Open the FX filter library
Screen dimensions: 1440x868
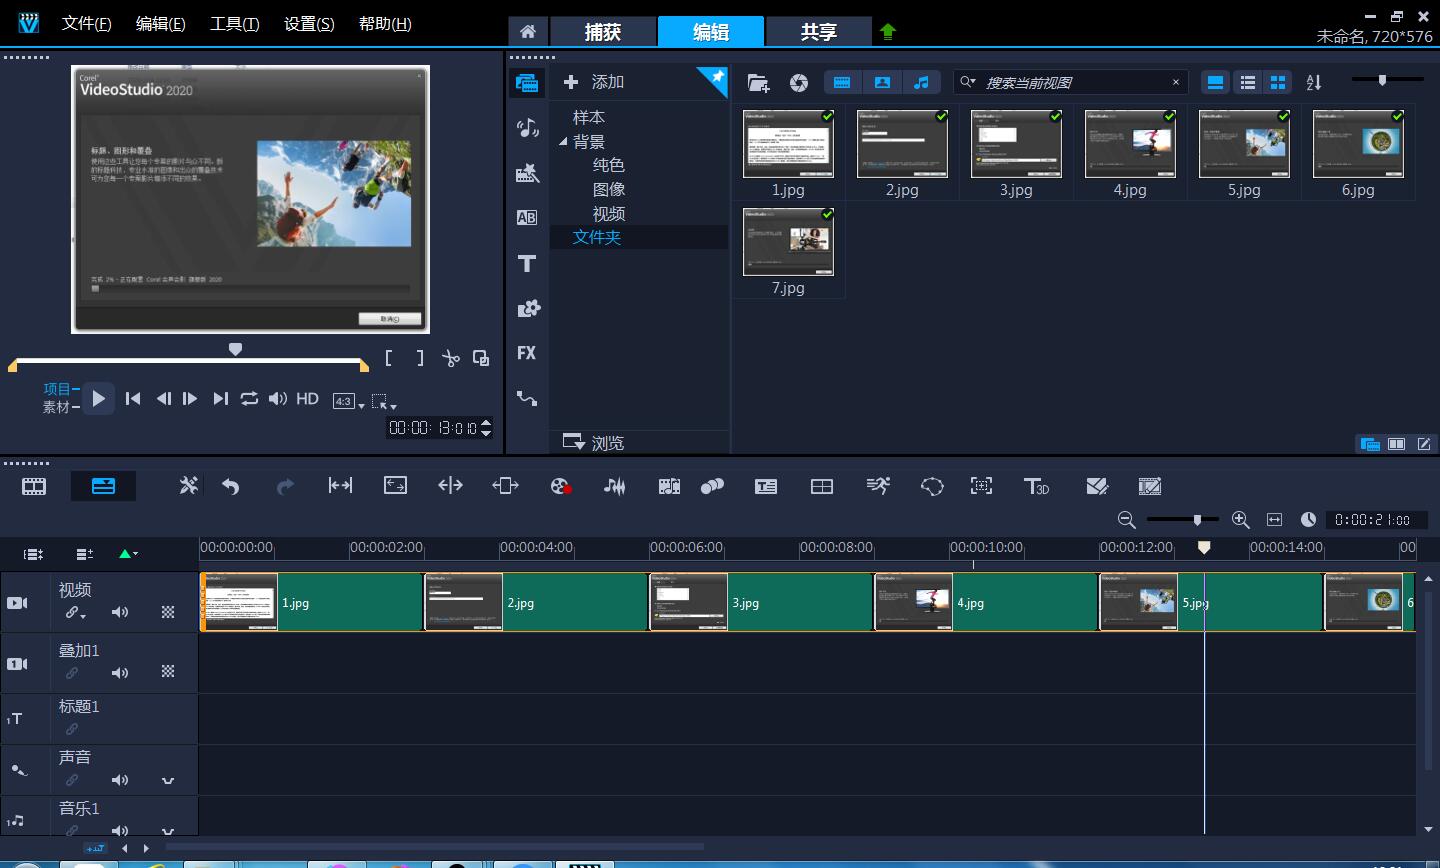click(527, 353)
